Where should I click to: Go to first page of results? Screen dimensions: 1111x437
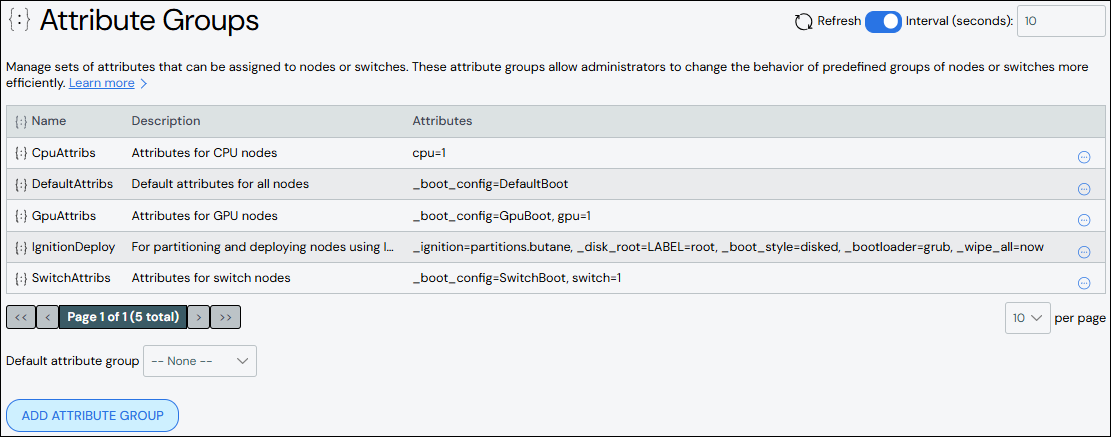coord(21,317)
